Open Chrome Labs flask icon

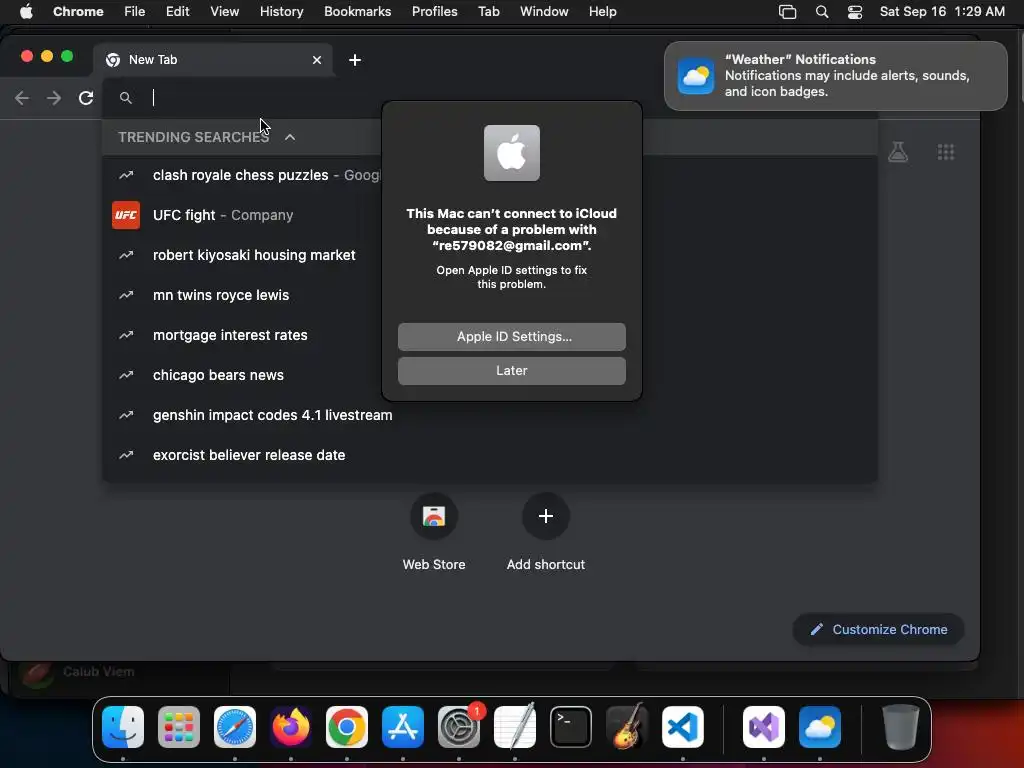point(898,152)
